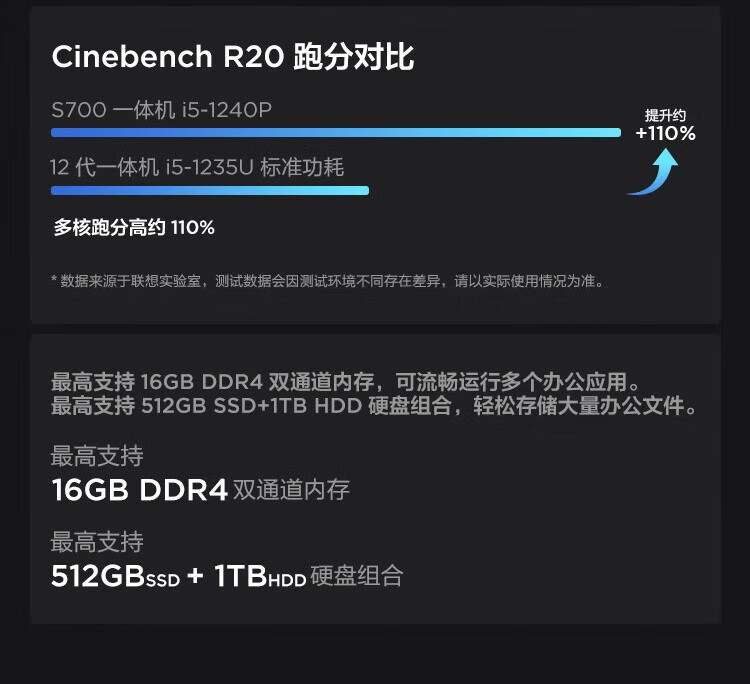
Task: Select the large 16GB DDR4 text
Action: [x=140, y=490]
